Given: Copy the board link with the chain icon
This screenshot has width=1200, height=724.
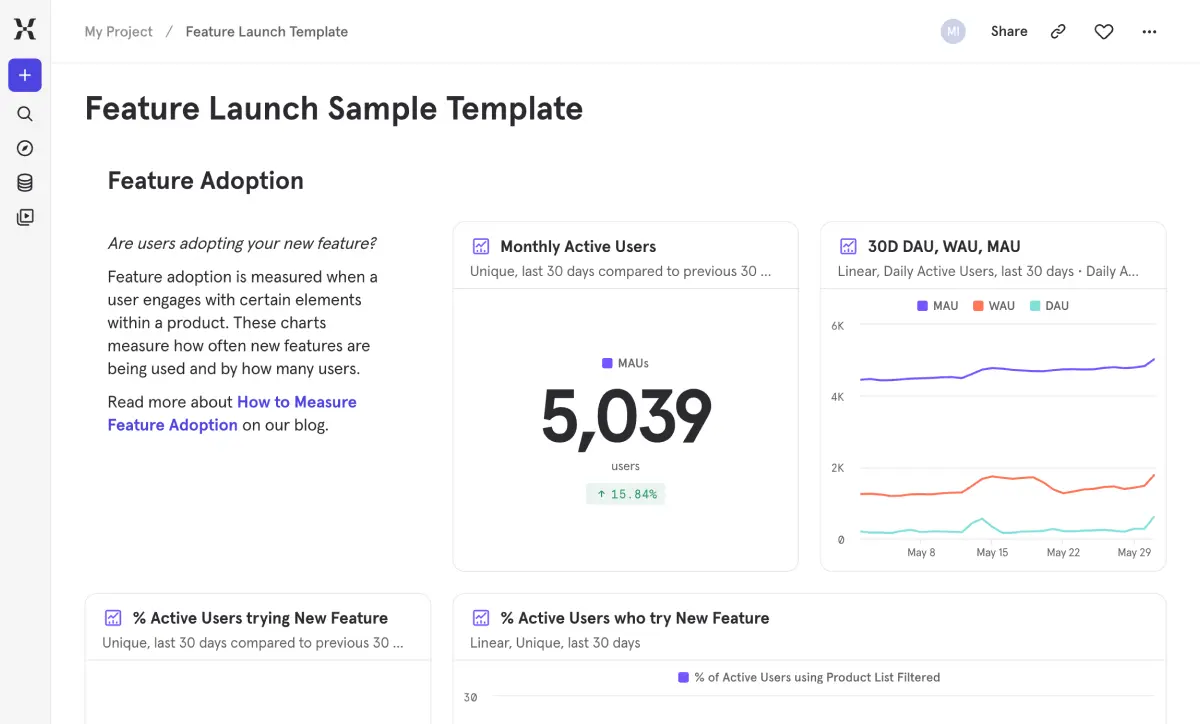Looking at the screenshot, I should pos(1058,32).
